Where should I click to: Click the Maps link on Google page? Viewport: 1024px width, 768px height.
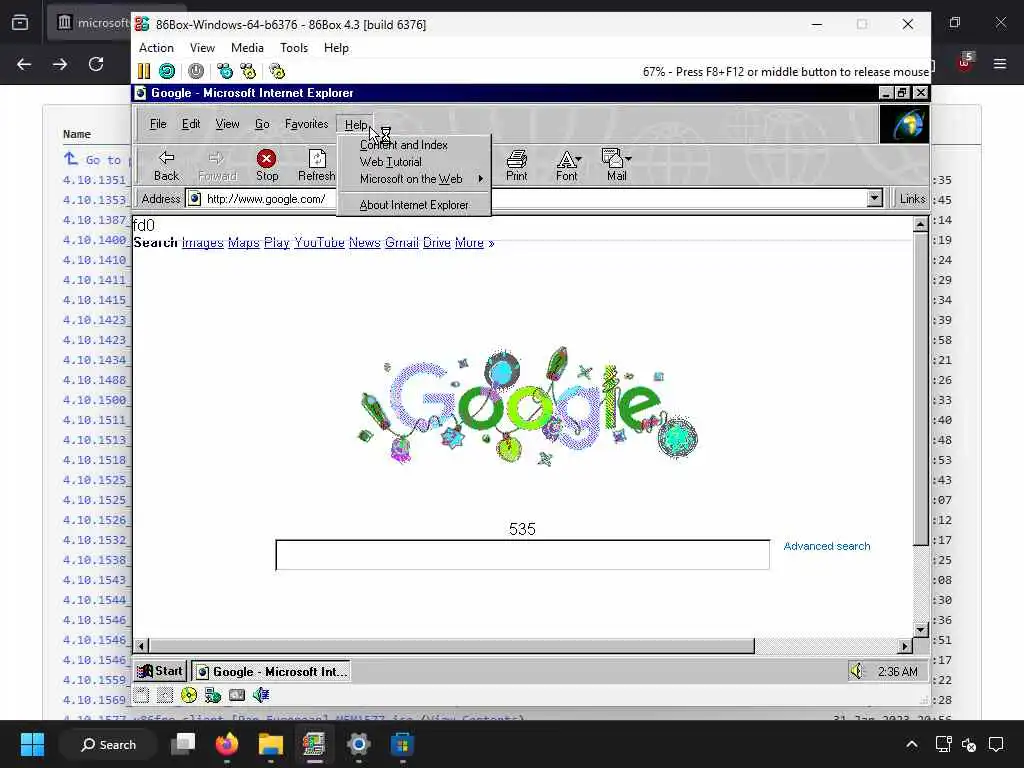[x=244, y=243]
